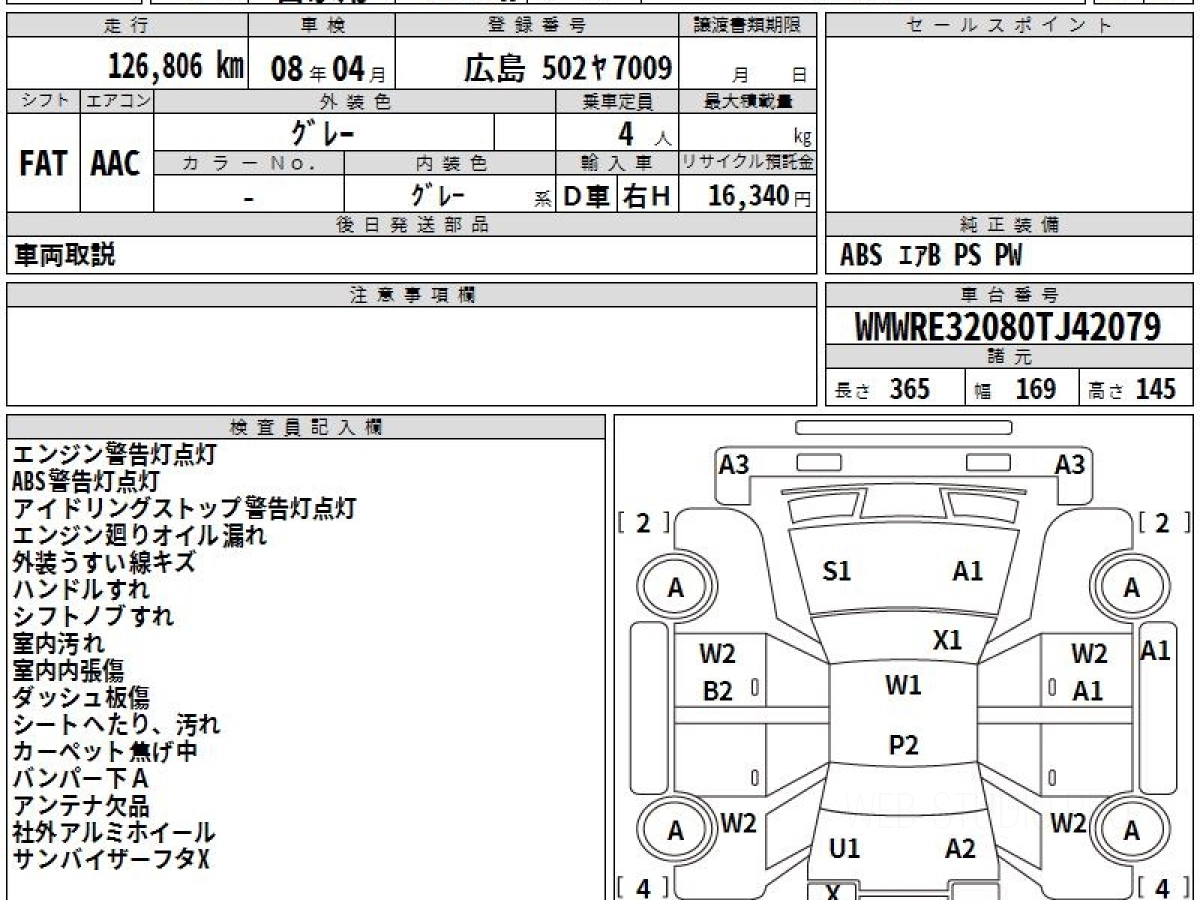1200x900 pixels.
Task: Click the note 社外アルミホイール
Action: (114, 832)
